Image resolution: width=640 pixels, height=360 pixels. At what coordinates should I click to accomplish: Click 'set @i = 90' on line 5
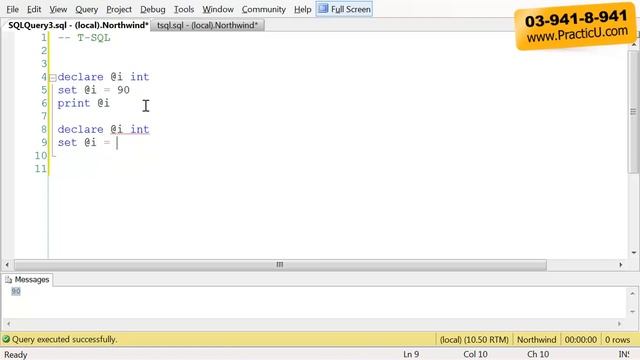pyautogui.click(x=93, y=90)
